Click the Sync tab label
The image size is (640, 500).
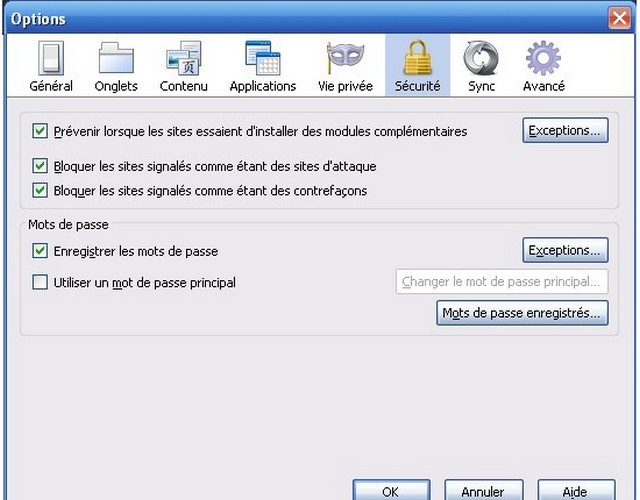482,86
